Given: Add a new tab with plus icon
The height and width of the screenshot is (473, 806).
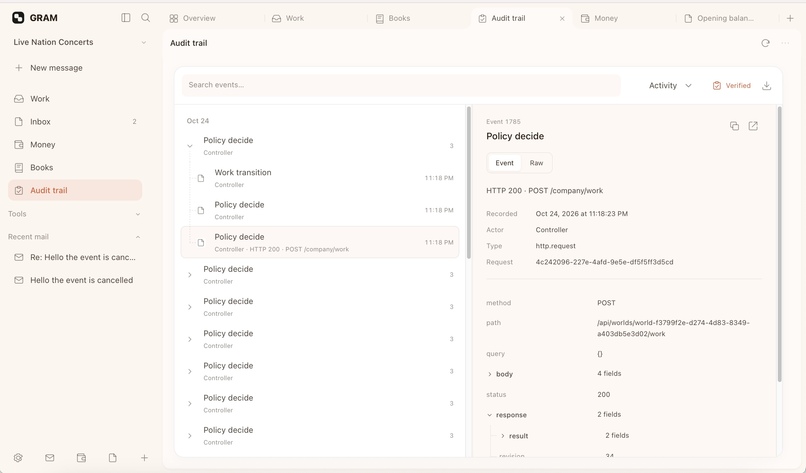Looking at the screenshot, I should point(790,18).
